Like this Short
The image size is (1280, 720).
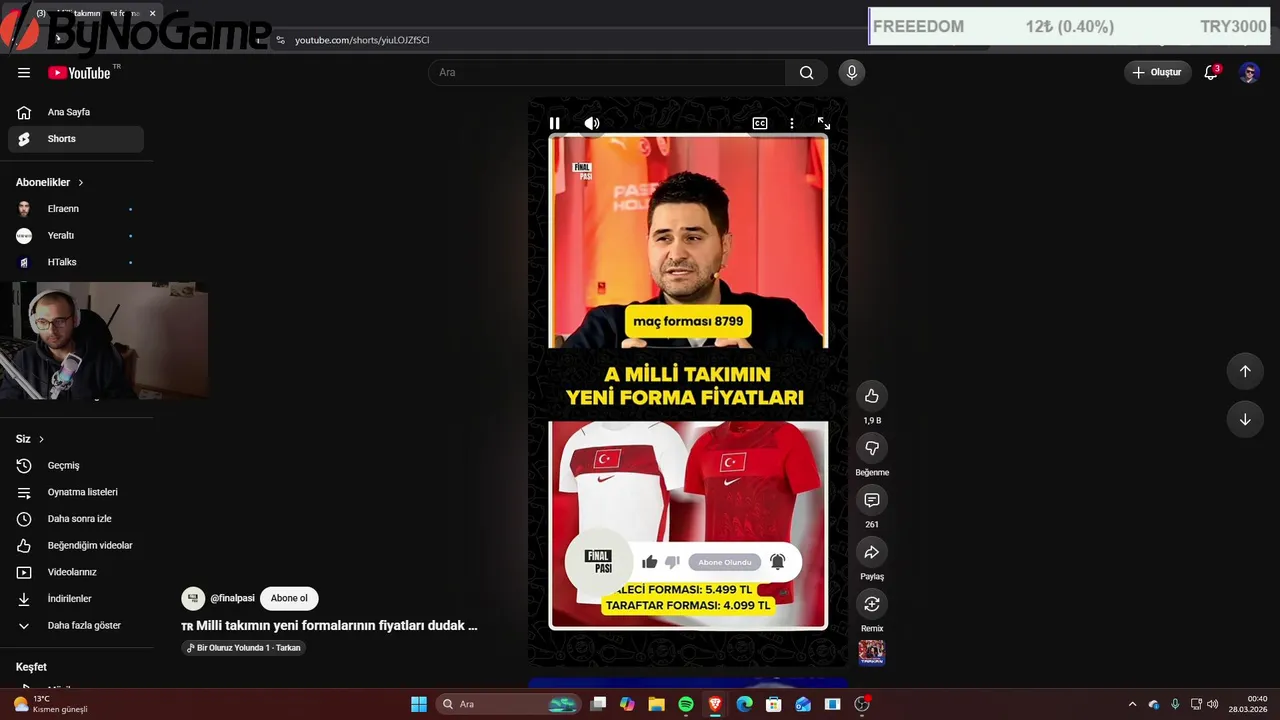point(872,396)
